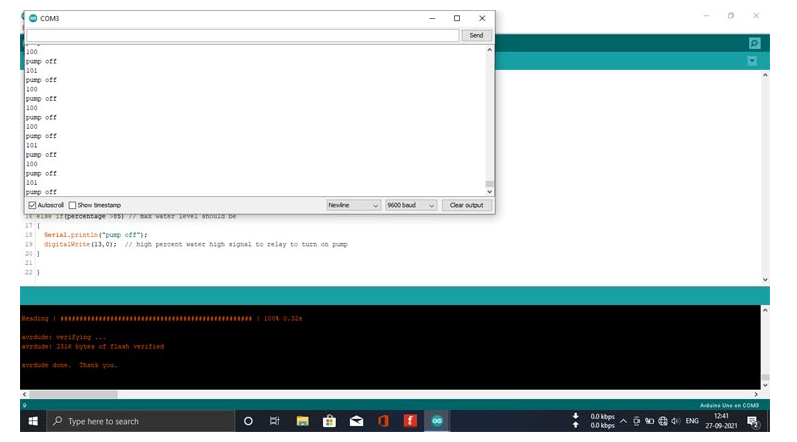797x442 pixels.
Task: Open the Mail app on taskbar
Action: click(356, 421)
